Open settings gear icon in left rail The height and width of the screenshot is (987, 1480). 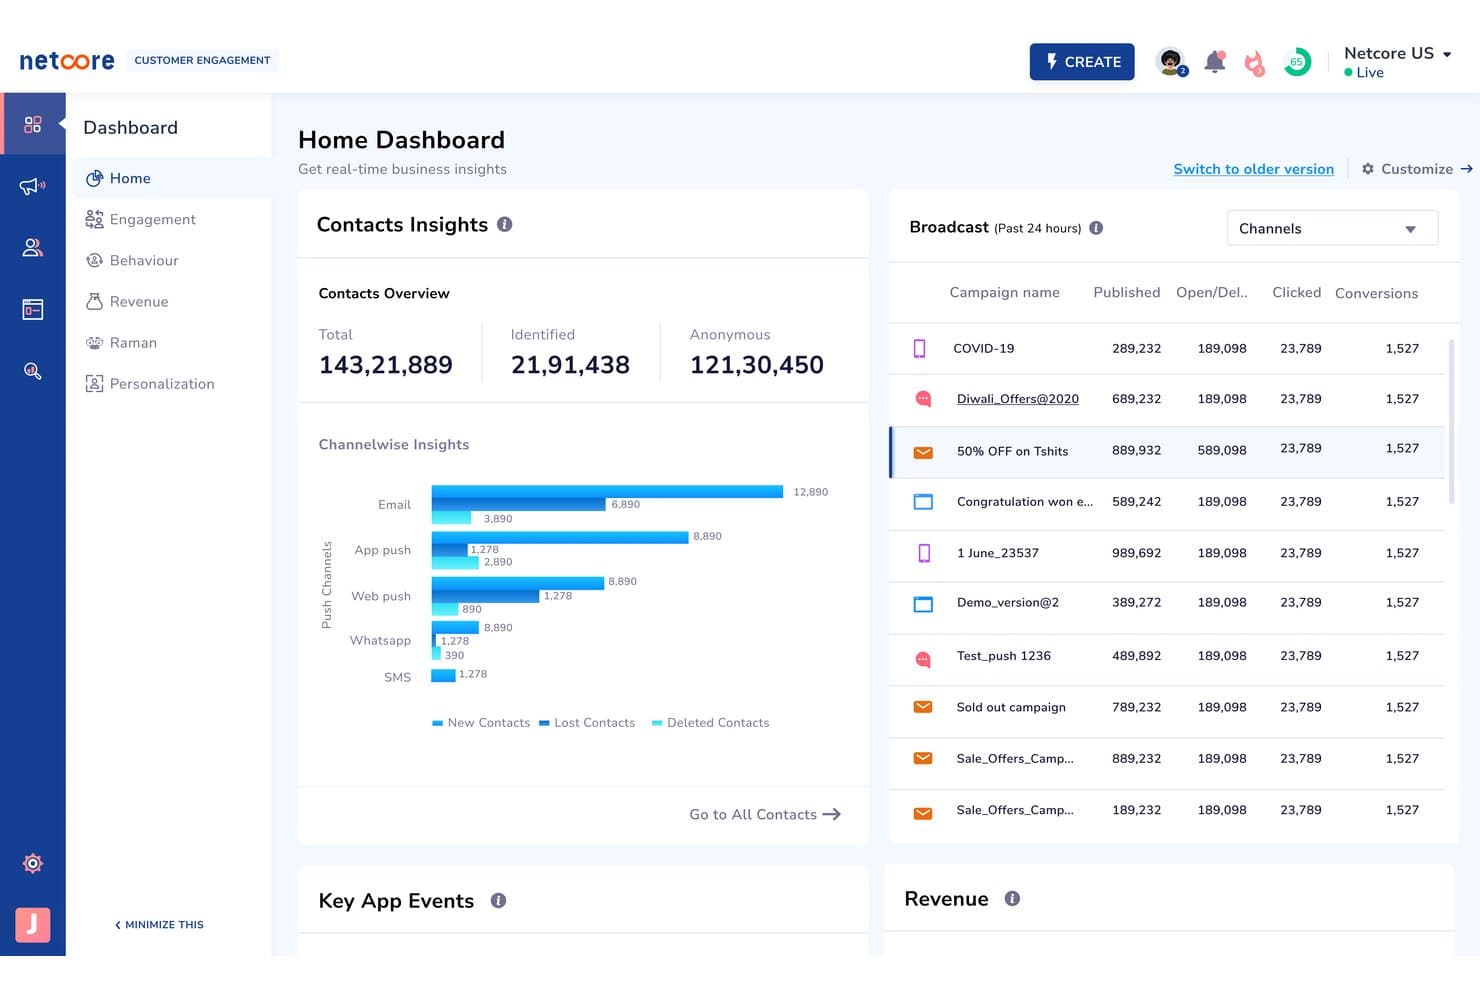pyautogui.click(x=33, y=863)
